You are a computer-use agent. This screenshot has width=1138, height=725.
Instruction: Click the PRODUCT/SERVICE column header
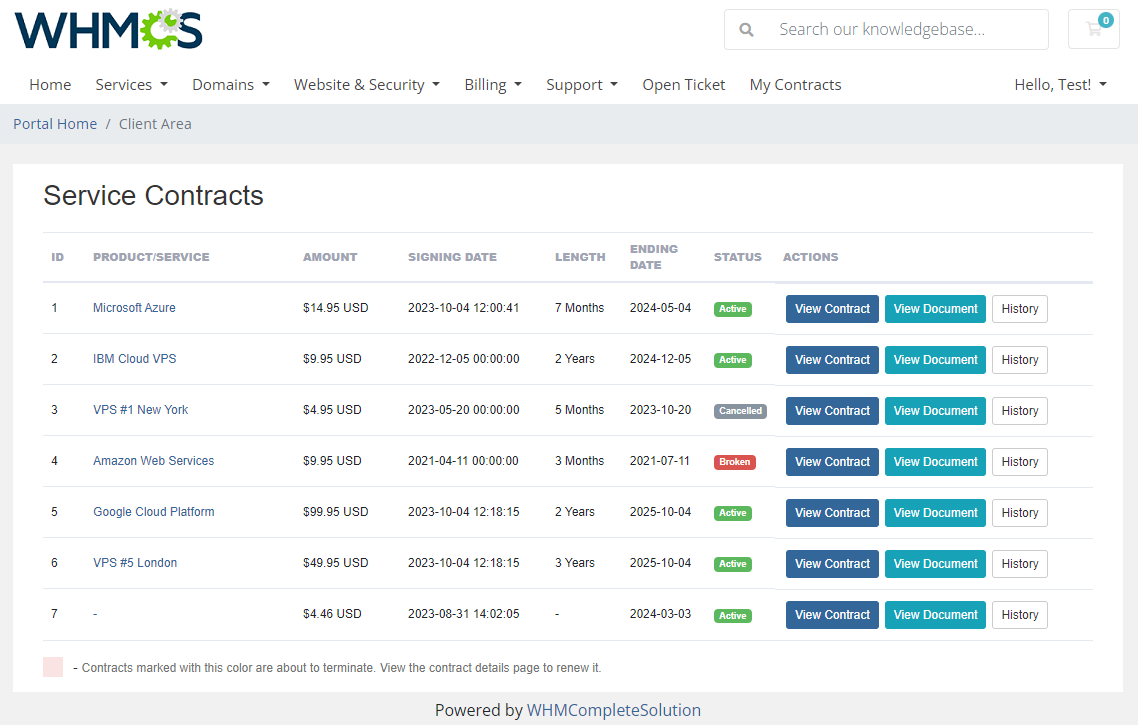pos(151,257)
